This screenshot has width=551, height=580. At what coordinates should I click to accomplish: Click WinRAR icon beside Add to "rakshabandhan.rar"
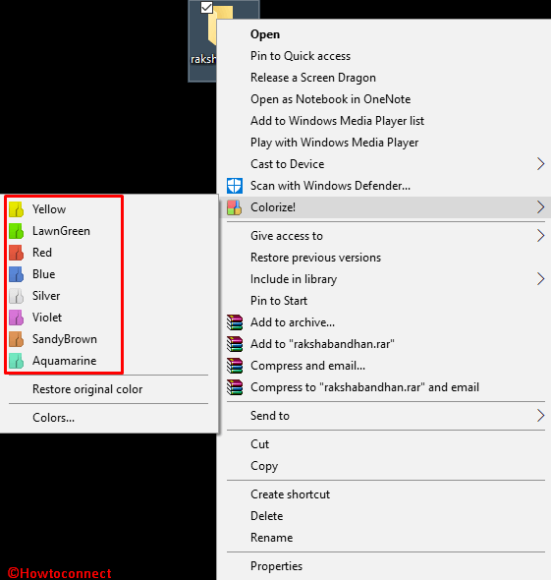235,344
